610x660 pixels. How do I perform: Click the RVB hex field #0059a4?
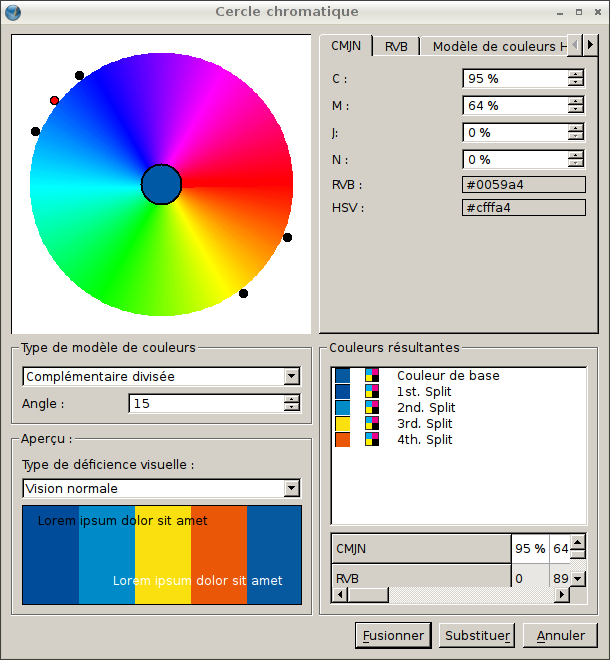[x=524, y=185]
